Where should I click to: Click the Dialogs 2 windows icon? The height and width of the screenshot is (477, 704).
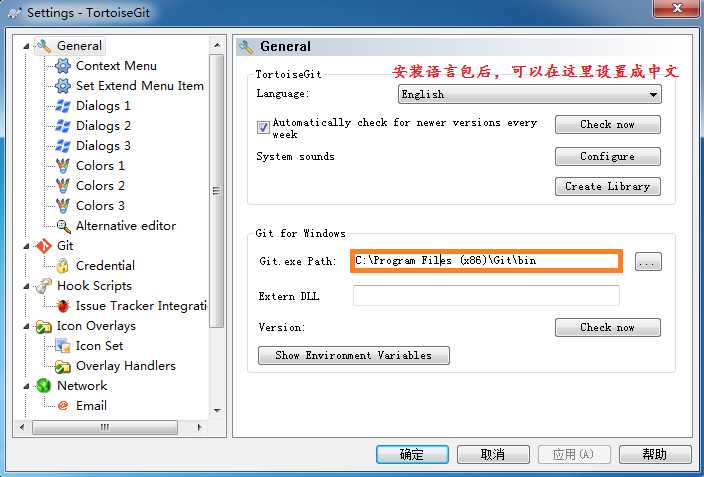(x=62, y=126)
